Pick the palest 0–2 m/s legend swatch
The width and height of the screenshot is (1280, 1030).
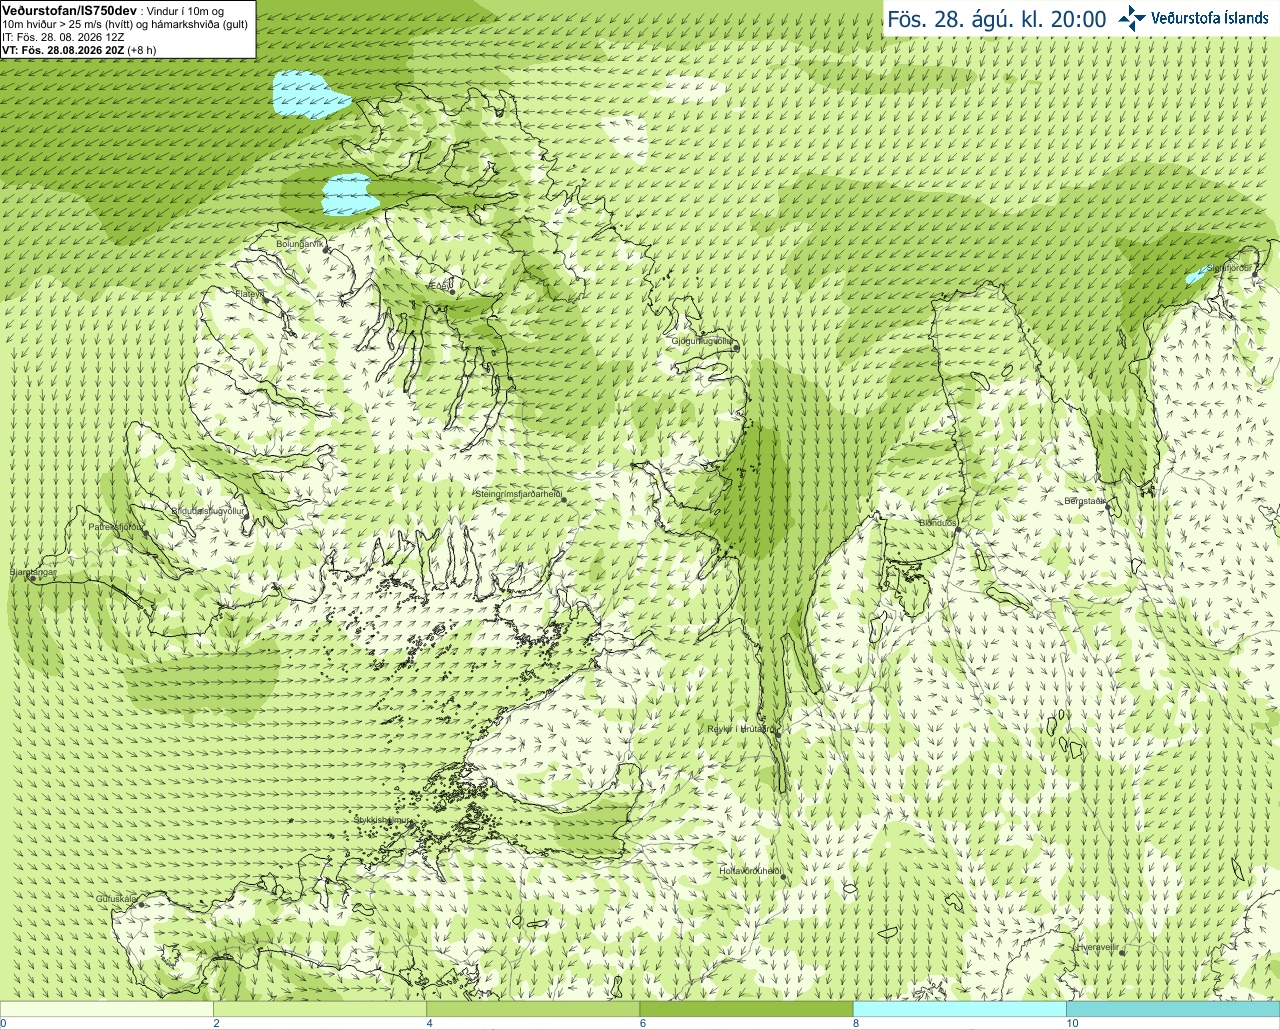point(106,1009)
